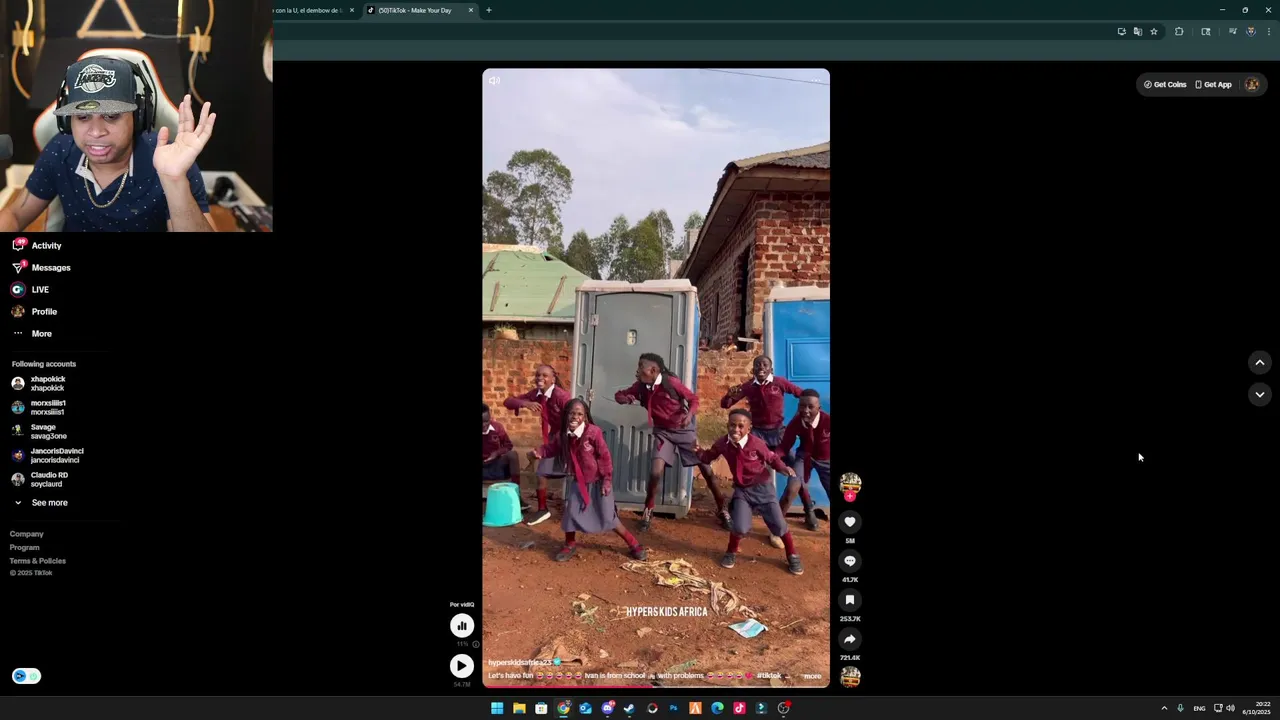
Task: Expand the Company footer section
Action: 27,534
